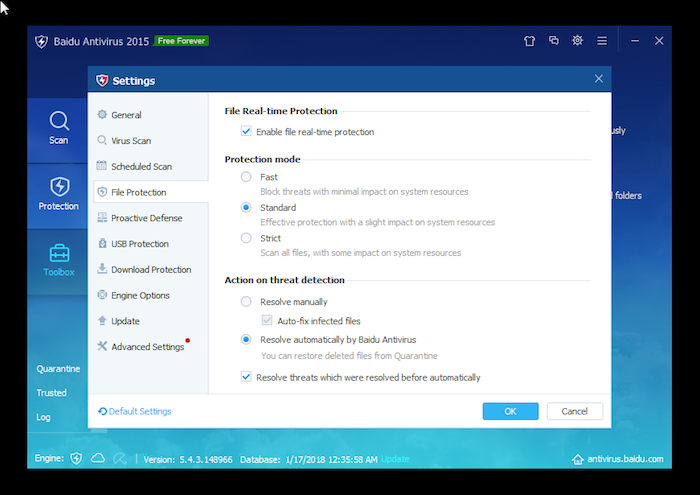
Task: Toggle Auto-fix infected files checkbox
Action: coord(267,320)
